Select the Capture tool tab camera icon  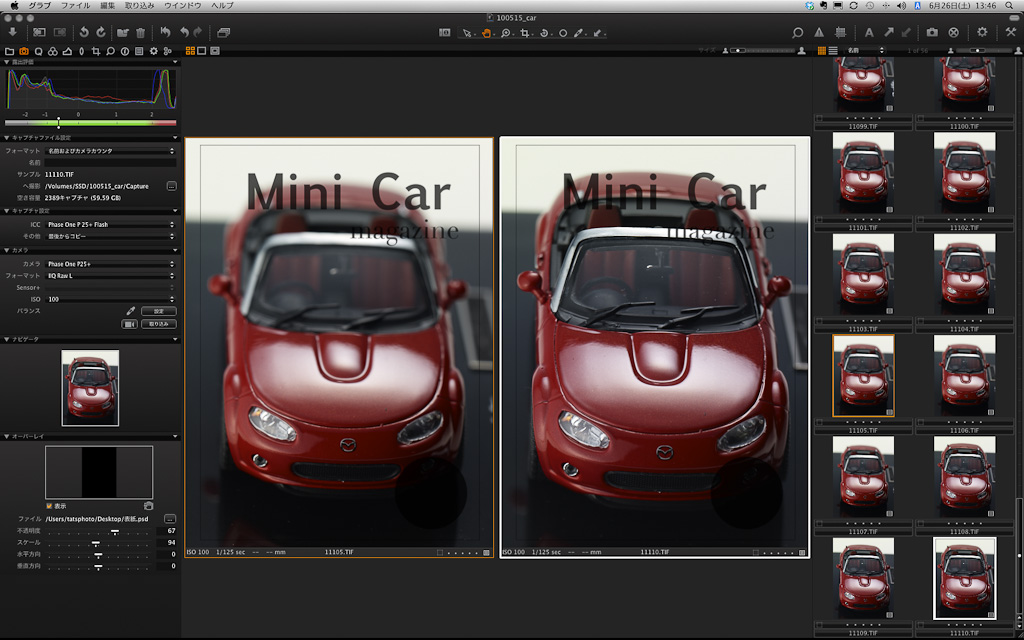click(x=23, y=50)
